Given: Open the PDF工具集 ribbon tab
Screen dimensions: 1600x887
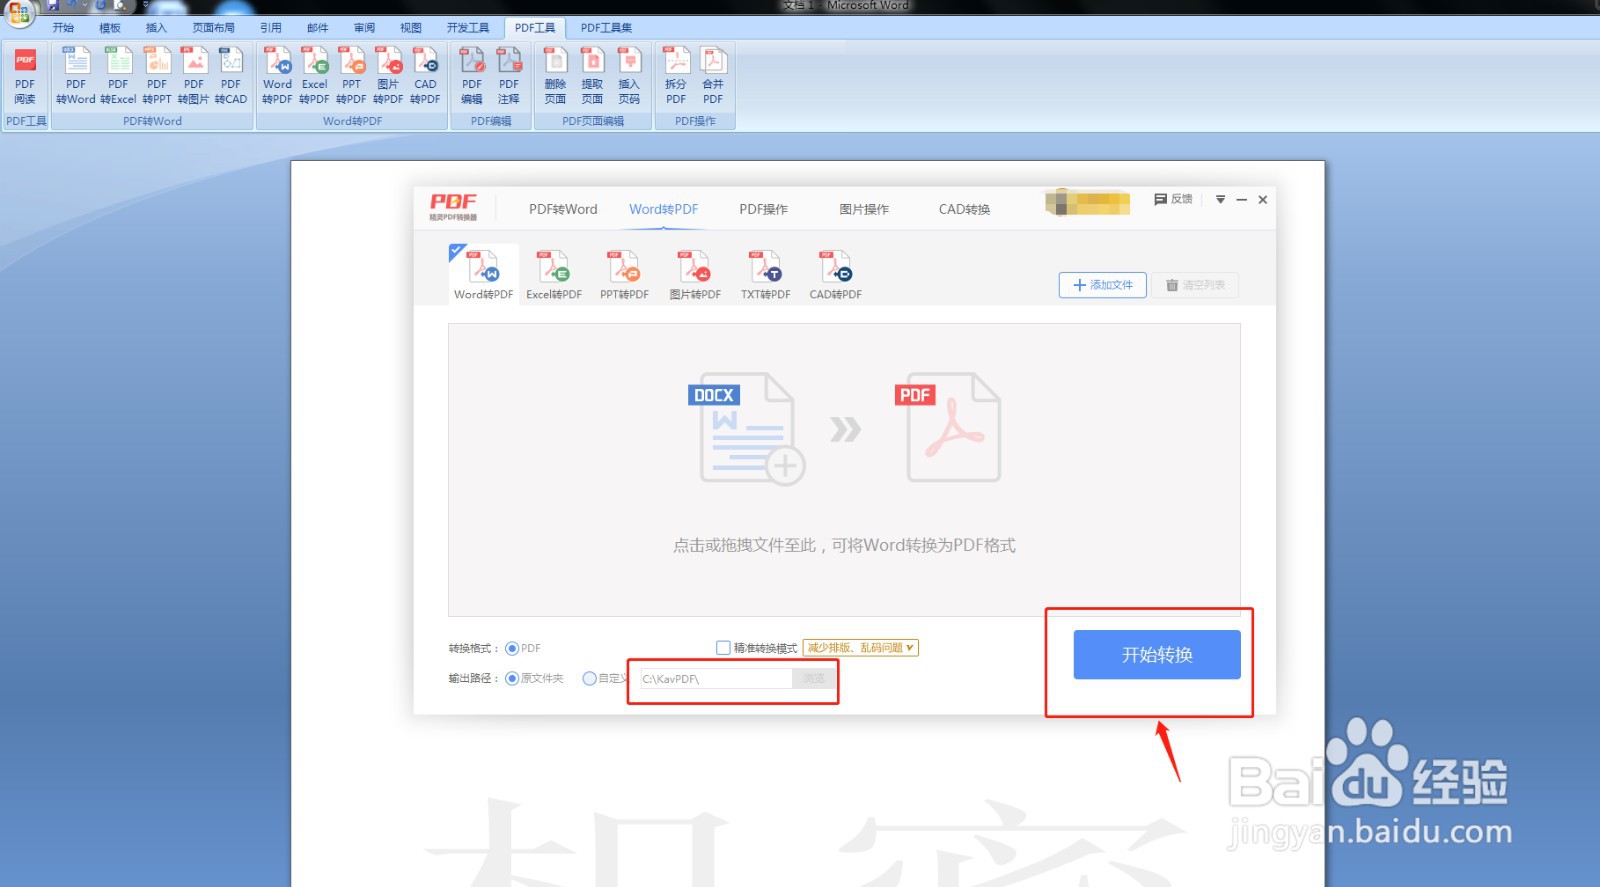Looking at the screenshot, I should [x=607, y=28].
